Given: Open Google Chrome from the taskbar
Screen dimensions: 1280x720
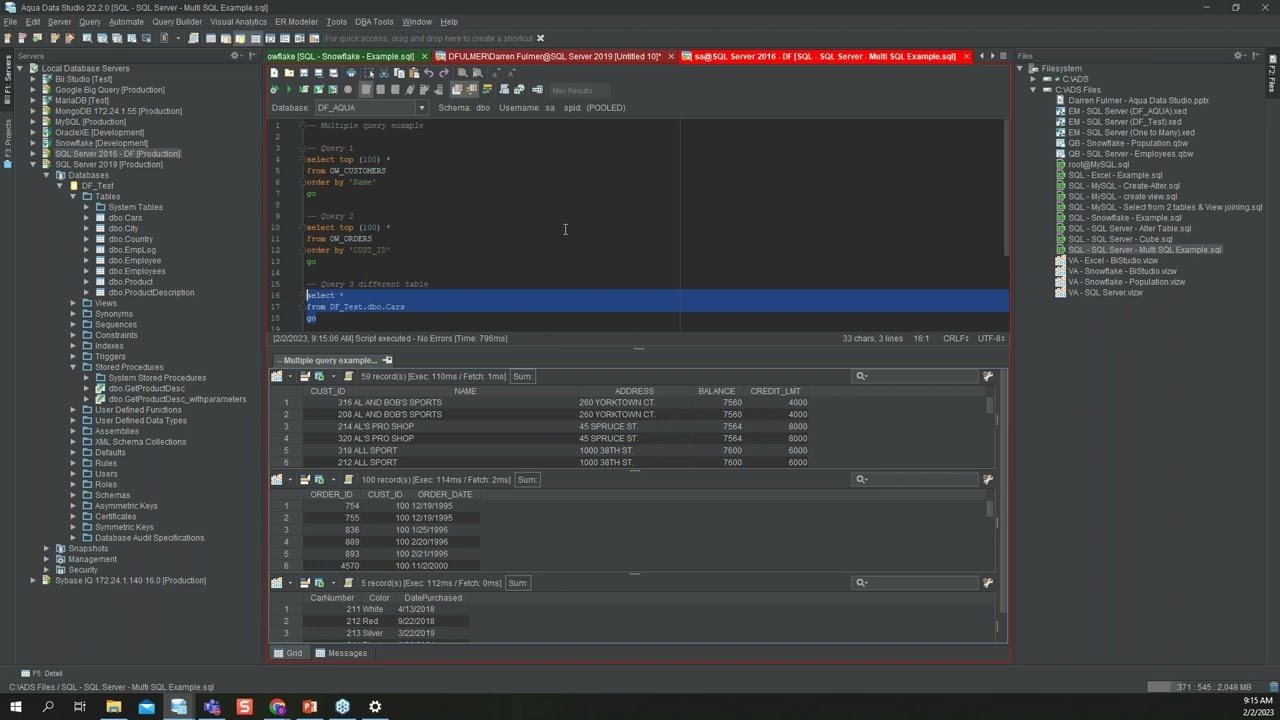Looking at the screenshot, I should 277,706.
